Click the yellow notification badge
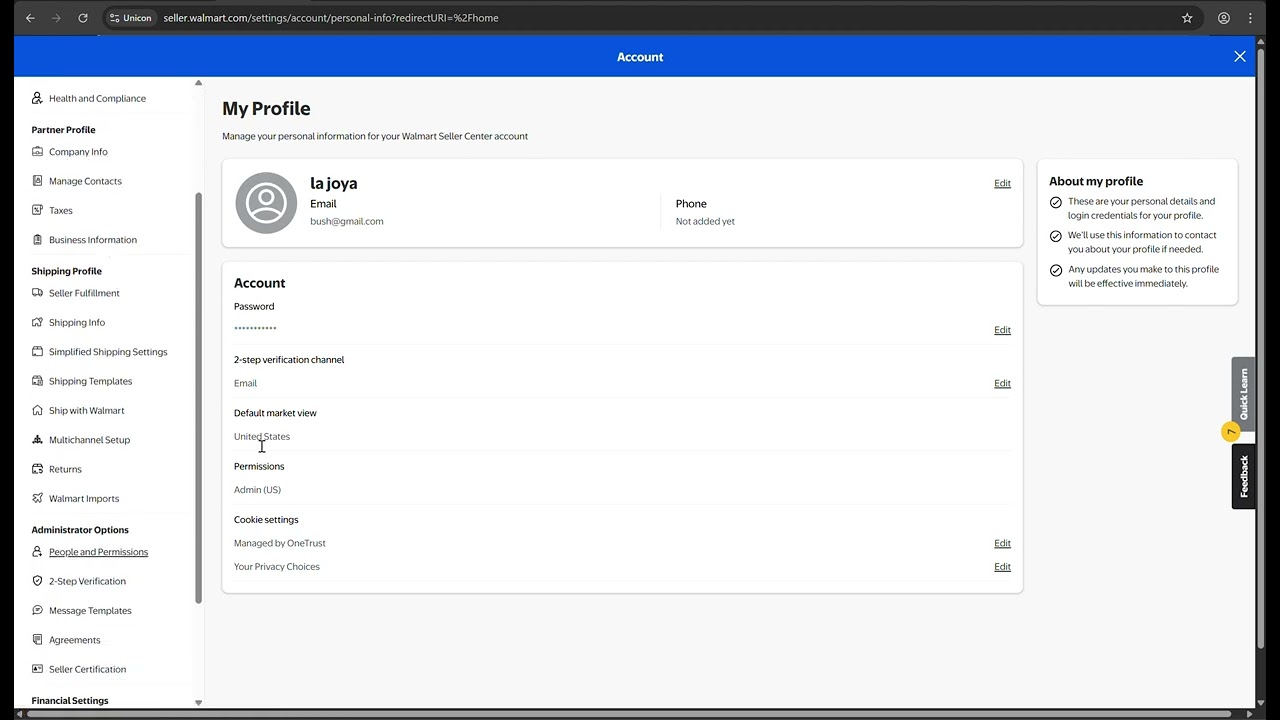Screen dimensions: 1280x720 [1231, 432]
